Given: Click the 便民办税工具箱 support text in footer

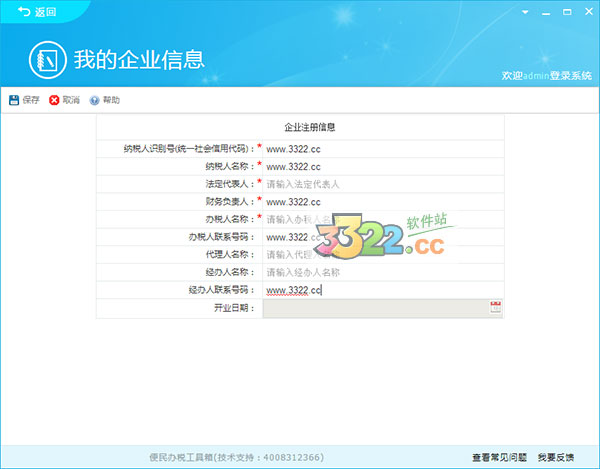Looking at the screenshot, I should point(236,457).
